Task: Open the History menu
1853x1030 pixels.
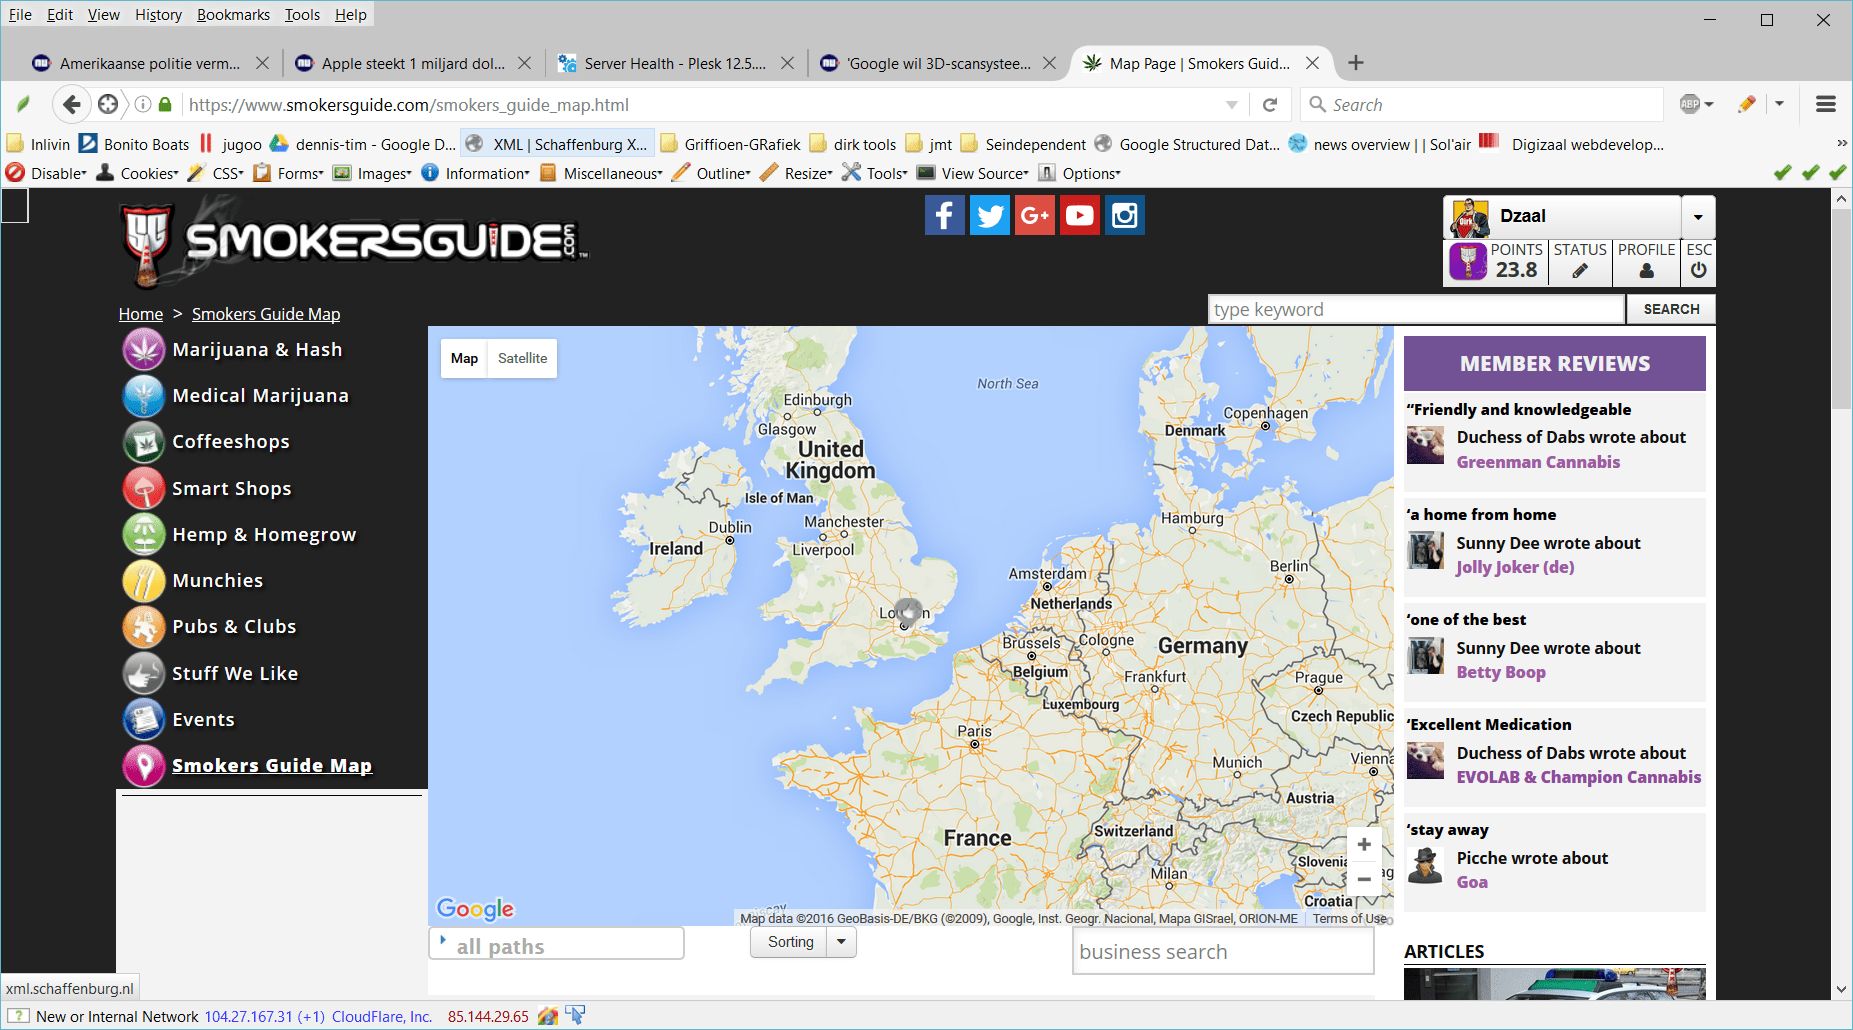Action: [158, 14]
